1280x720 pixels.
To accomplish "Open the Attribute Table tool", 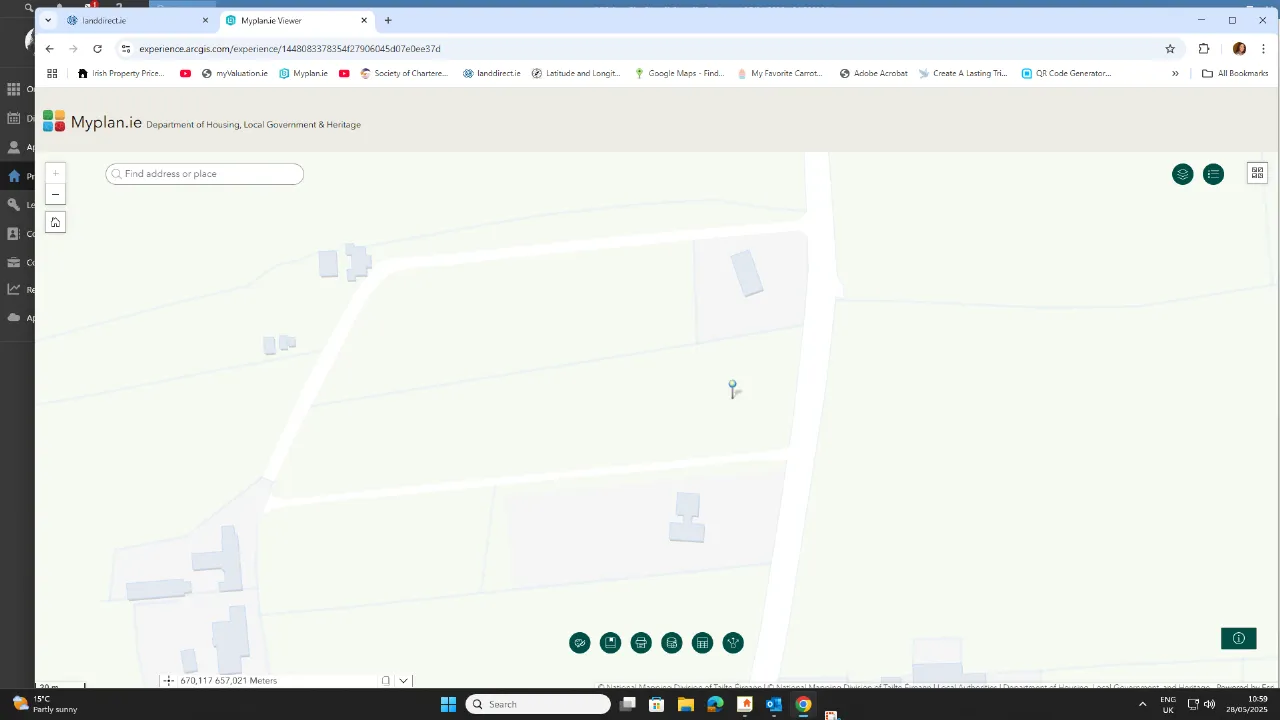I will [702, 643].
